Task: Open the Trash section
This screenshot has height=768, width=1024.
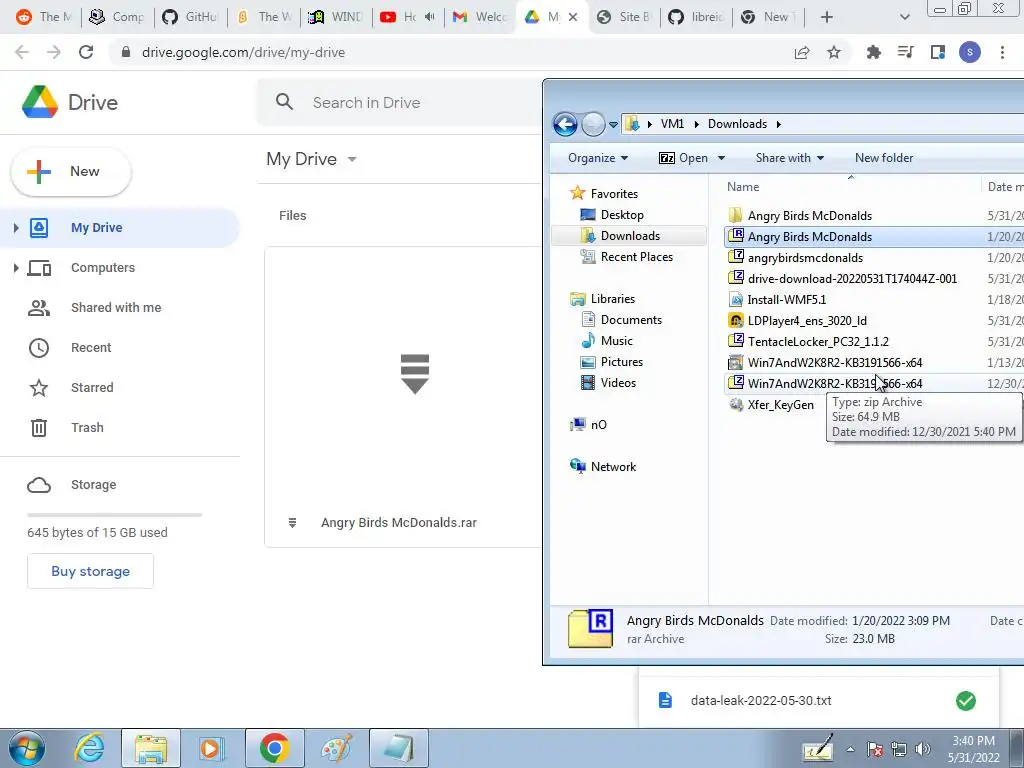Action: tap(87, 427)
